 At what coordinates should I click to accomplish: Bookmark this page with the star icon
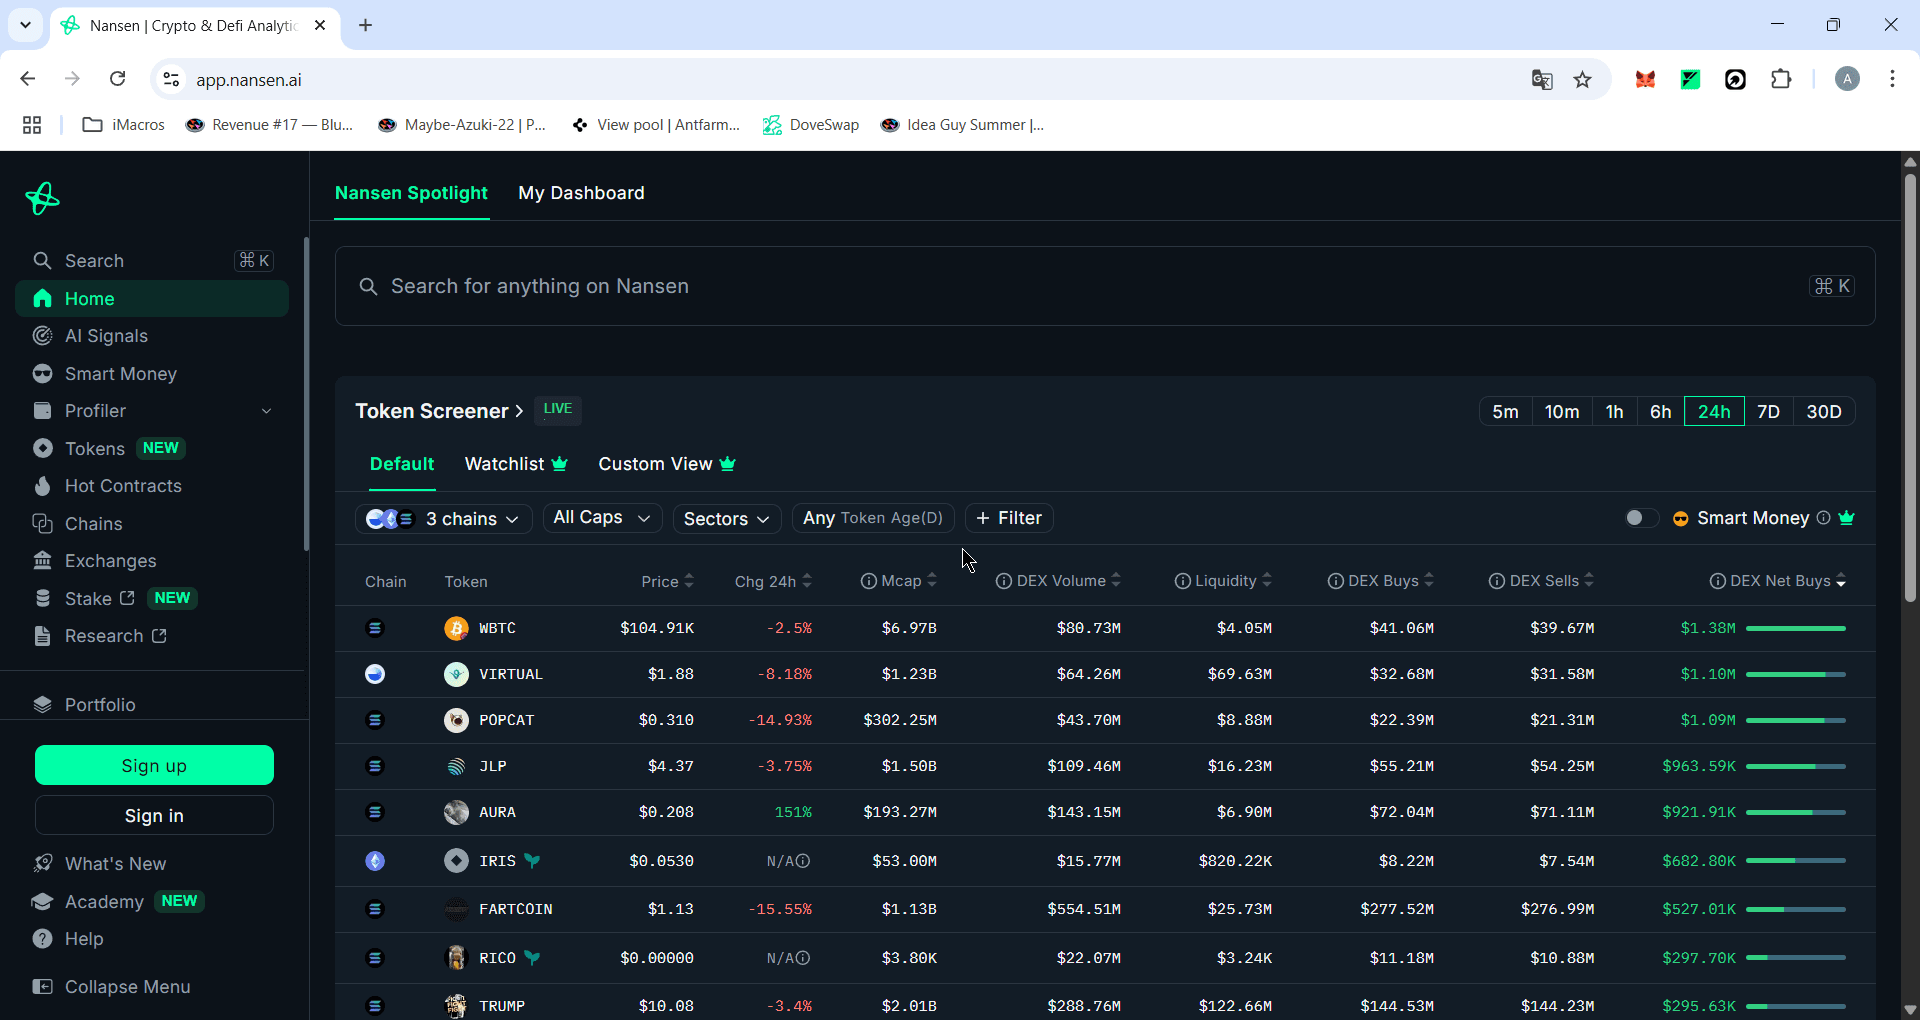(x=1582, y=80)
